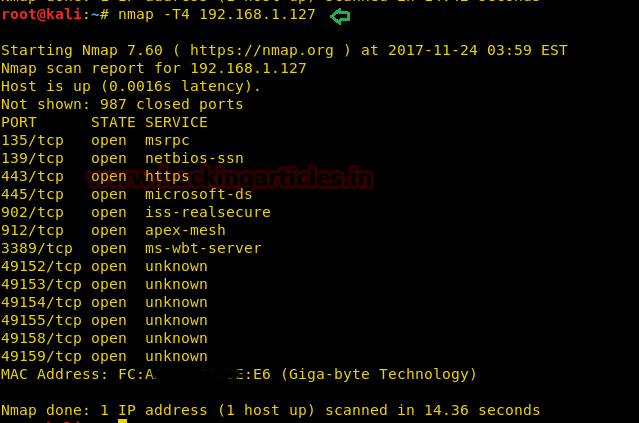Screen dimensions: 639x423
Task: Click port 49152/tcp entry
Action: point(104,267)
